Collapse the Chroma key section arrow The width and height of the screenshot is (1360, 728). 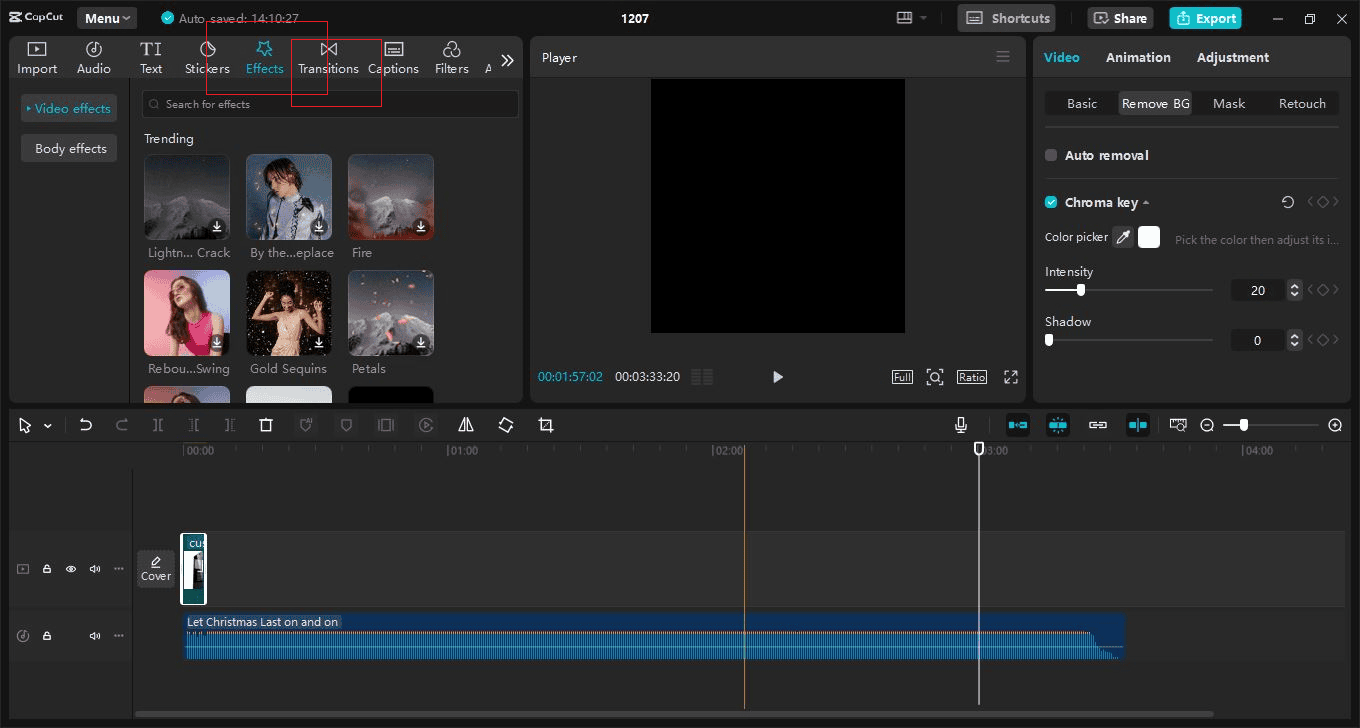(1146, 203)
